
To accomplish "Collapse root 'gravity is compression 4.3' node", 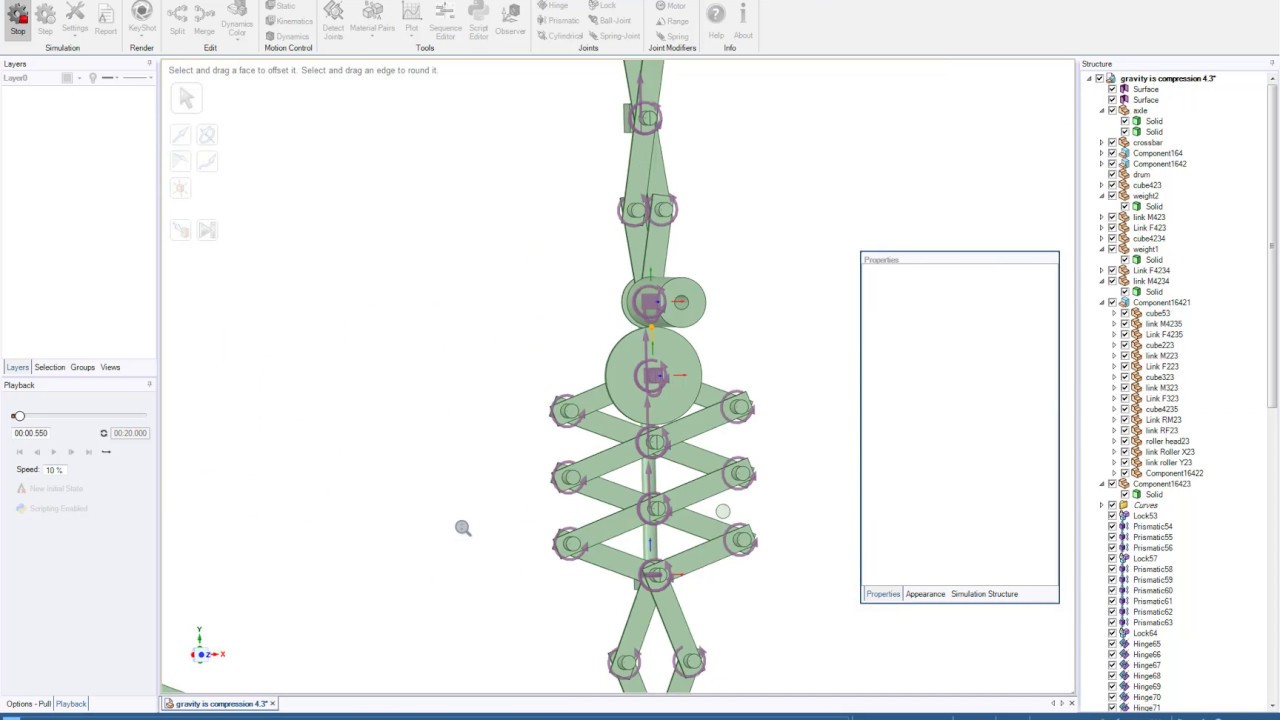I will click(1089, 79).
